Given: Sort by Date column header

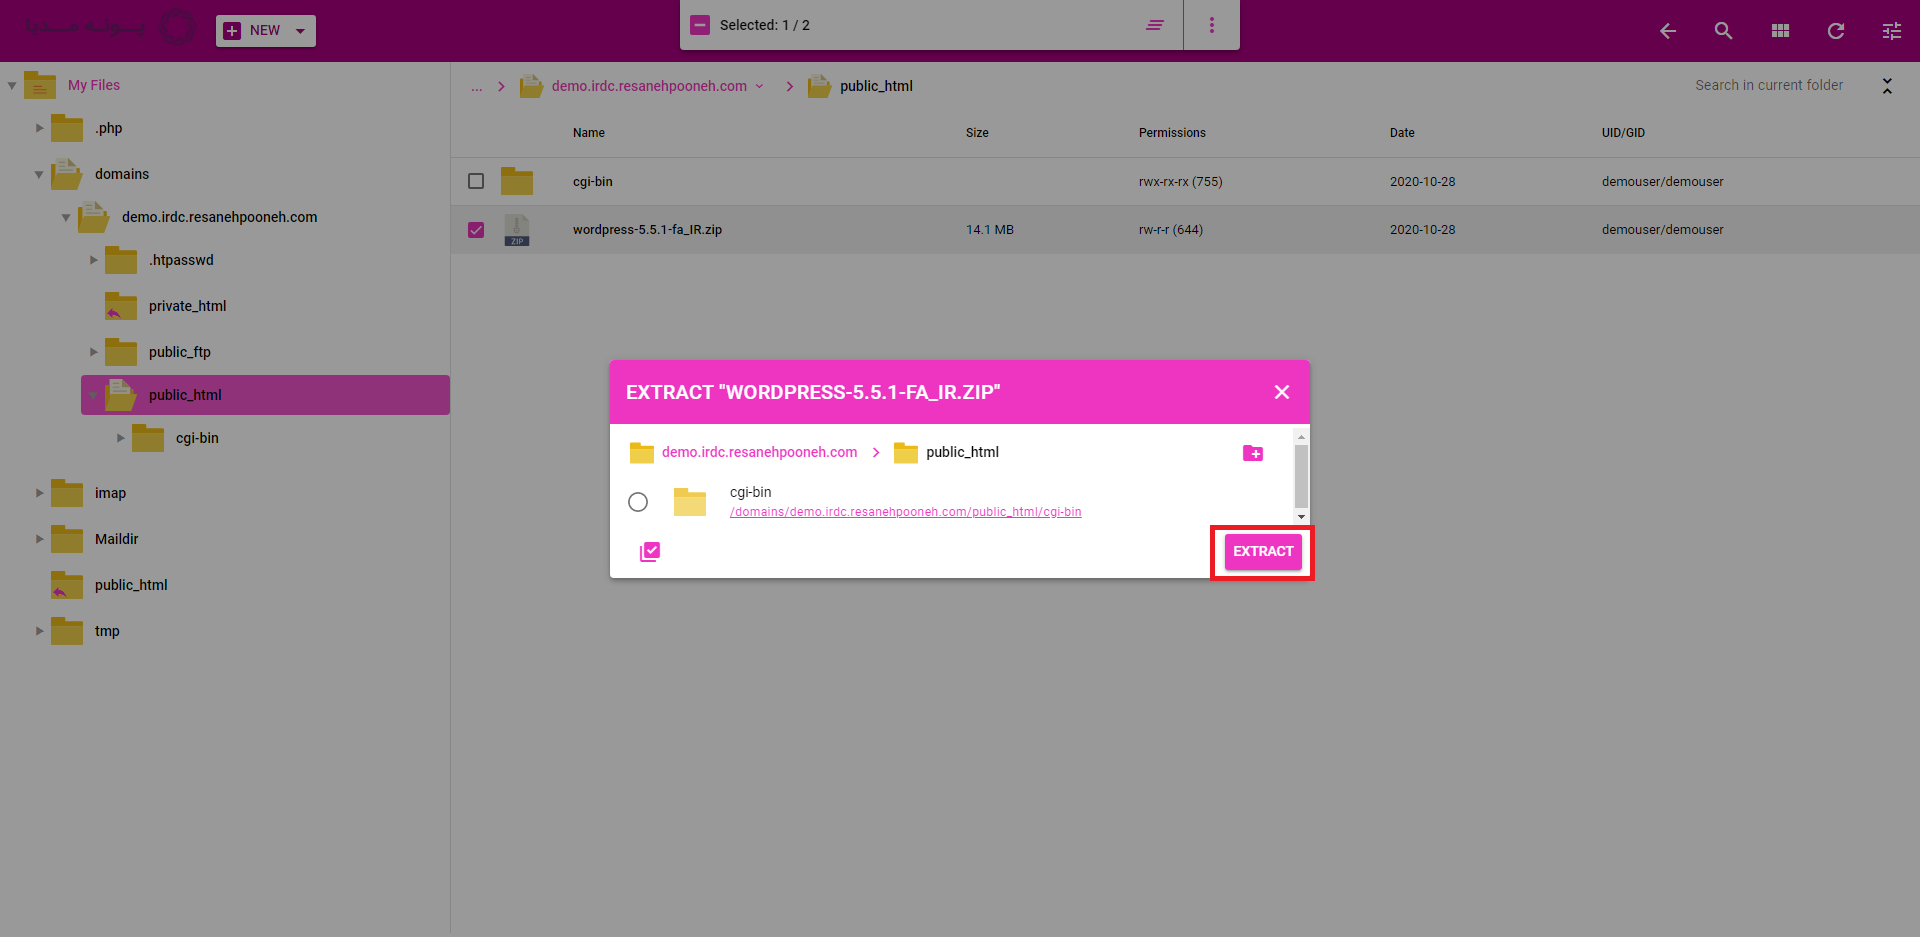Looking at the screenshot, I should pyautogui.click(x=1402, y=133).
